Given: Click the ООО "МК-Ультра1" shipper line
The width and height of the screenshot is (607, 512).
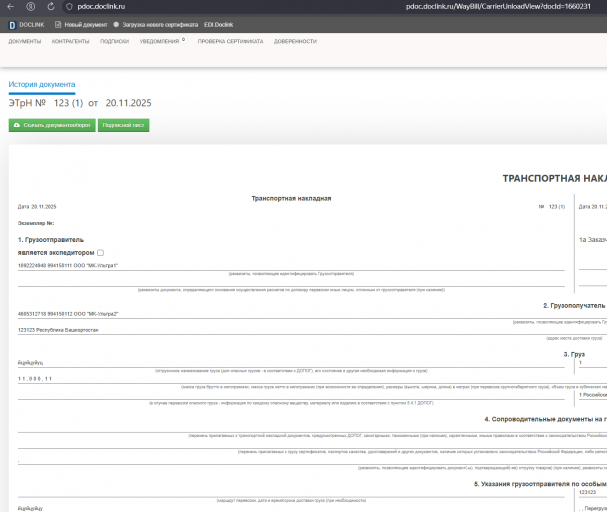Looking at the screenshot, I should (x=68, y=265).
